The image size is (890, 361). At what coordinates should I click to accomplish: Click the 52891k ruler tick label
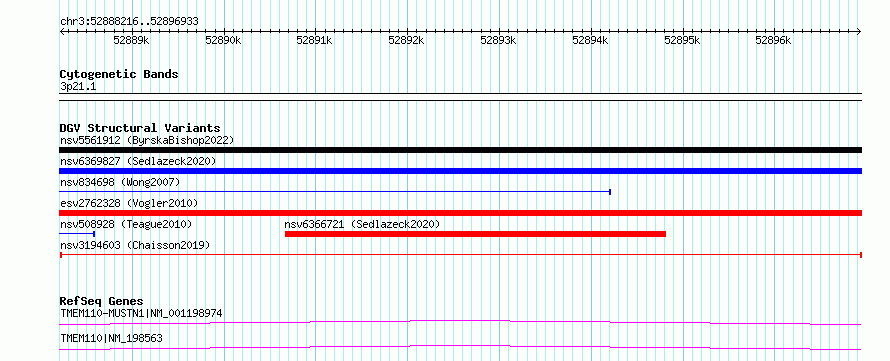(315, 40)
